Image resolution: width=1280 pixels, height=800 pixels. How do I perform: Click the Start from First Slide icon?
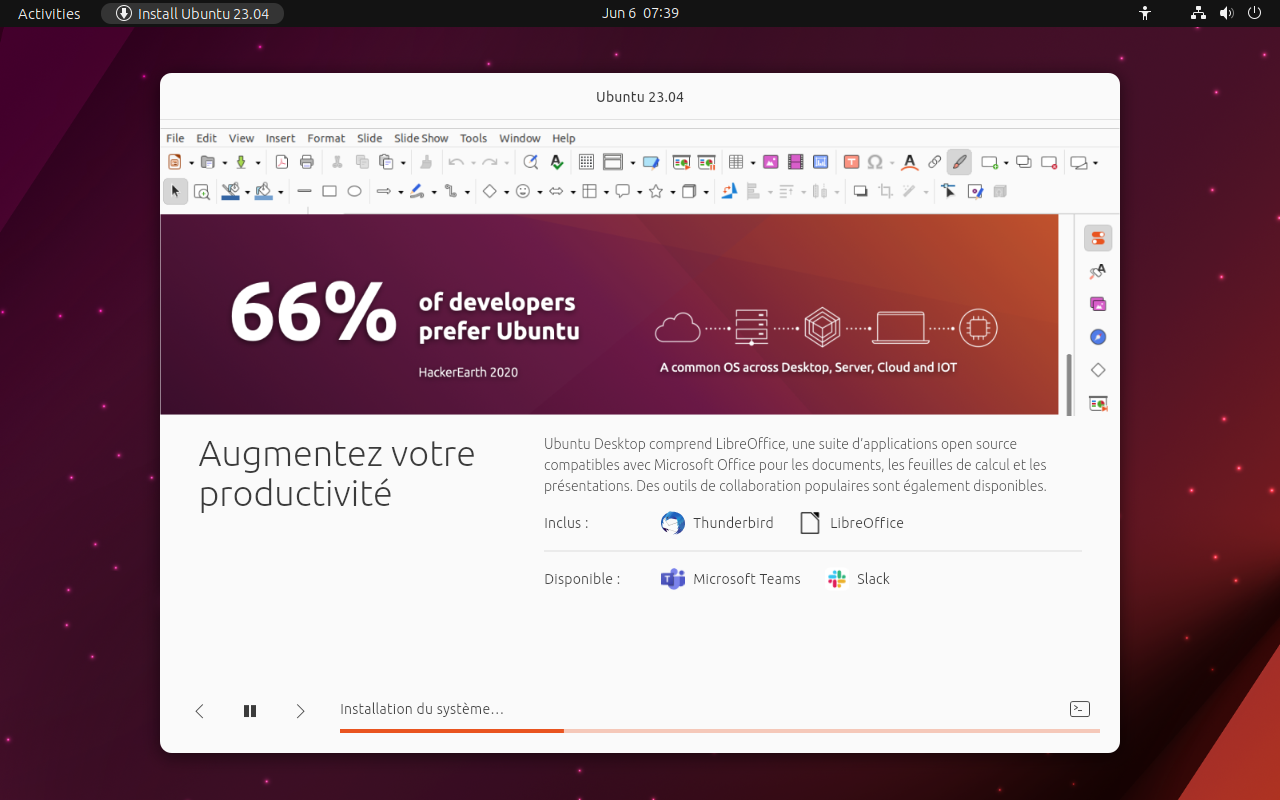pos(682,162)
